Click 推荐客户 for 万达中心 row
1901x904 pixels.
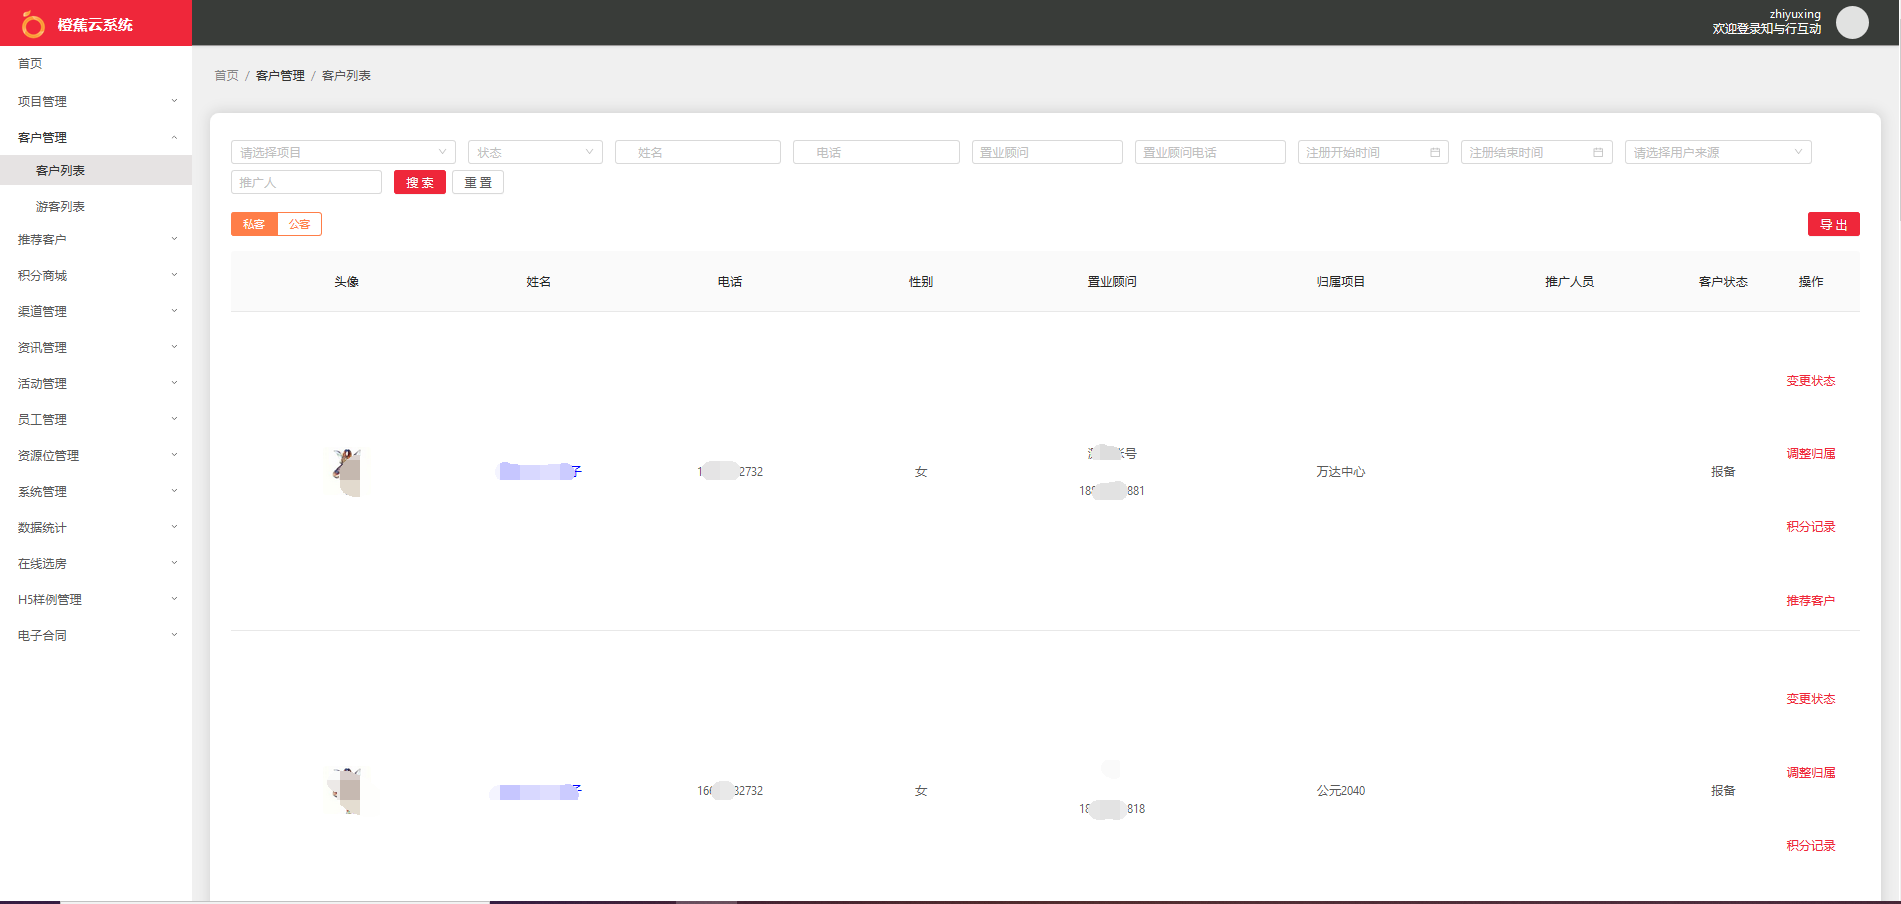(1811, 601)
